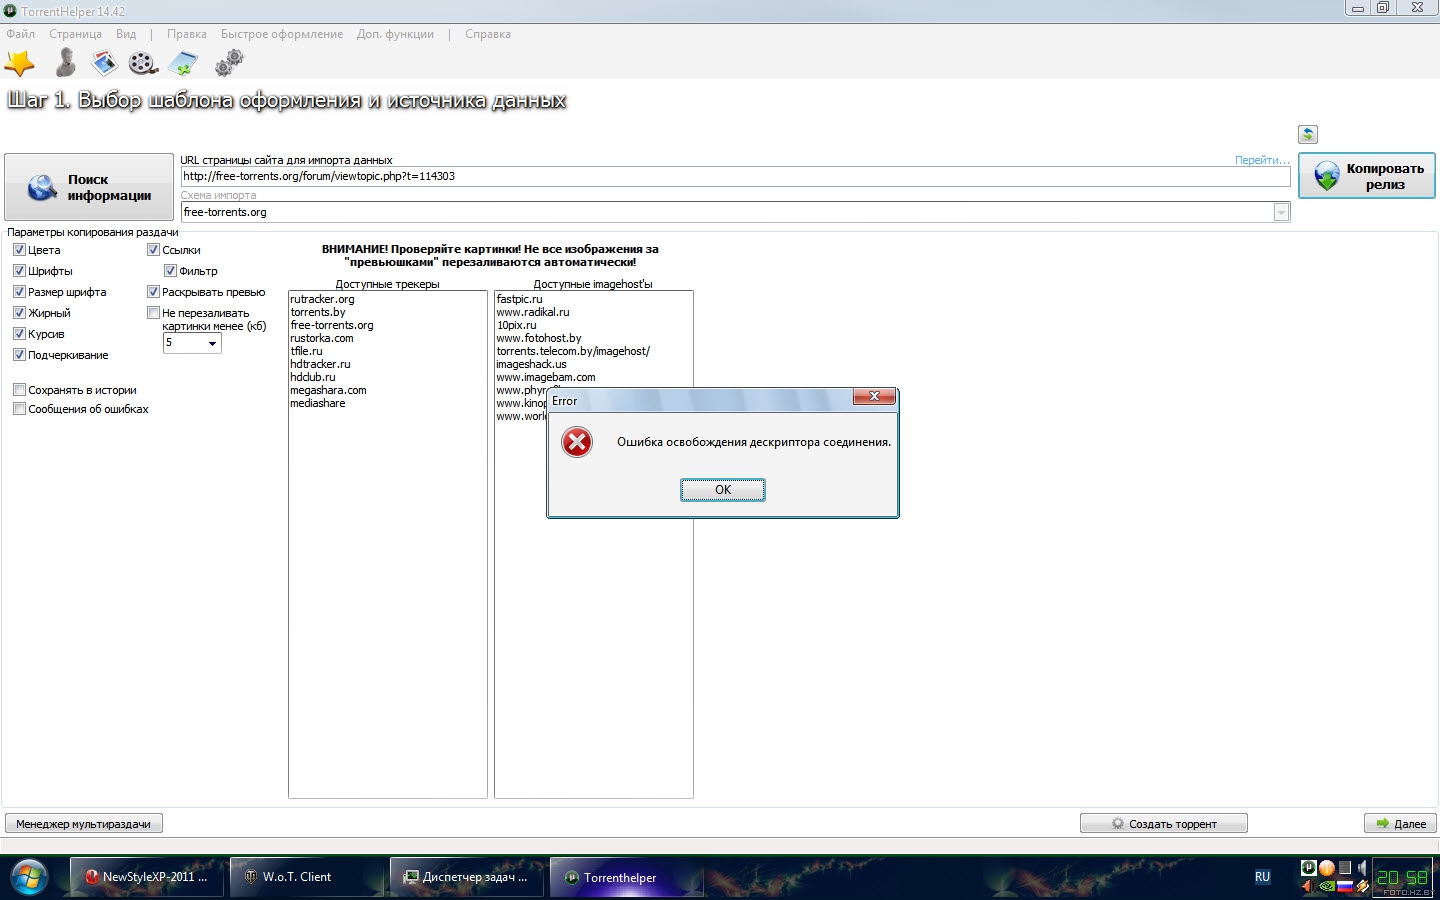Click the grey speaker volume tray icon

pos(1362,868)
